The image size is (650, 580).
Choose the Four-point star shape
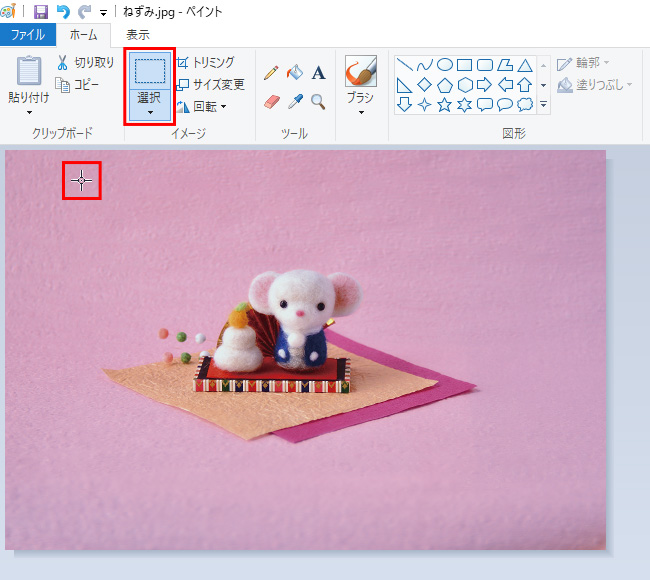pyautogui.click(x=424, y=104)
